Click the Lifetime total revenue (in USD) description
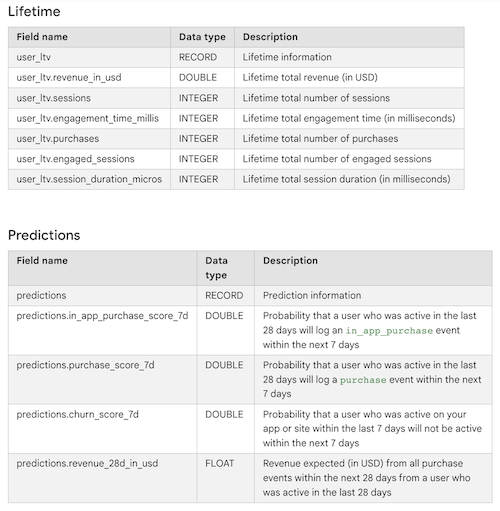 (310, 78)
